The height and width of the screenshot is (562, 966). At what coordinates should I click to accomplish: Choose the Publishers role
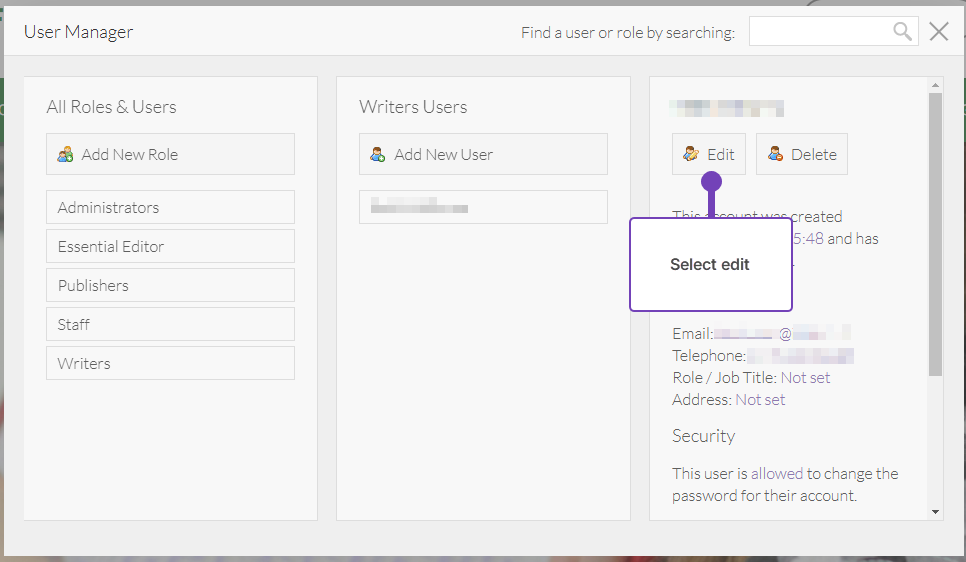pyautogui.click(x=170, y=285)
